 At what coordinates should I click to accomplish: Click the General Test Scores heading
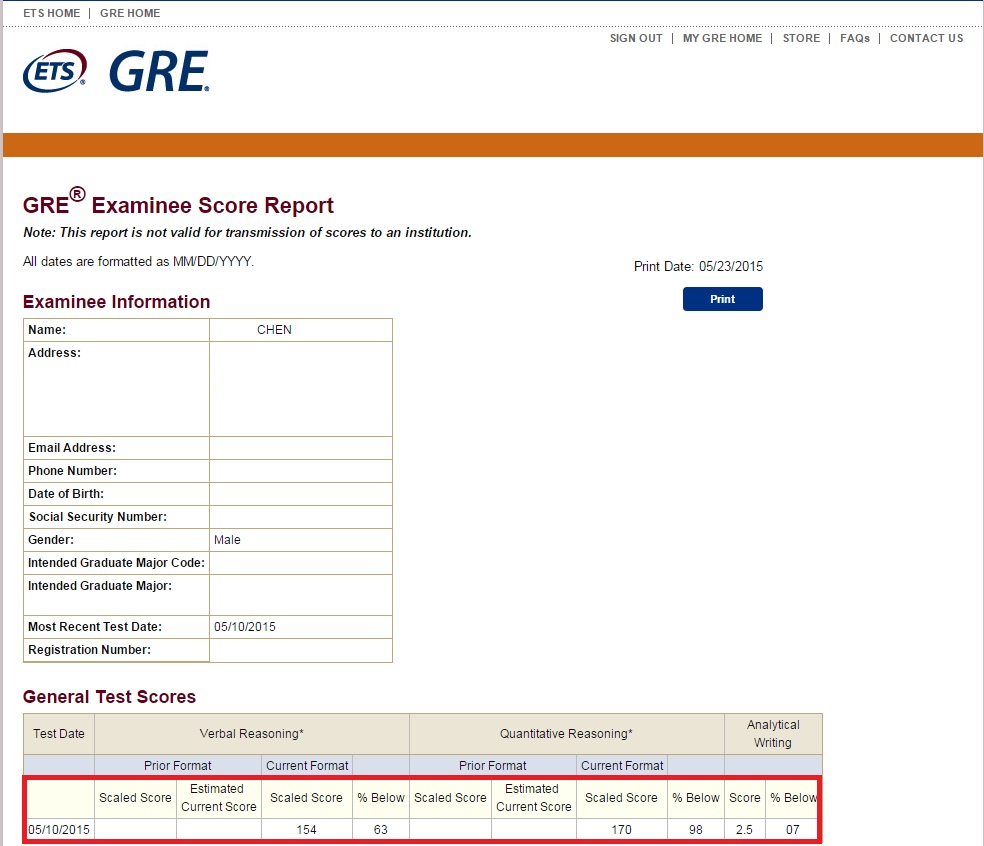[x=109, y=697]
